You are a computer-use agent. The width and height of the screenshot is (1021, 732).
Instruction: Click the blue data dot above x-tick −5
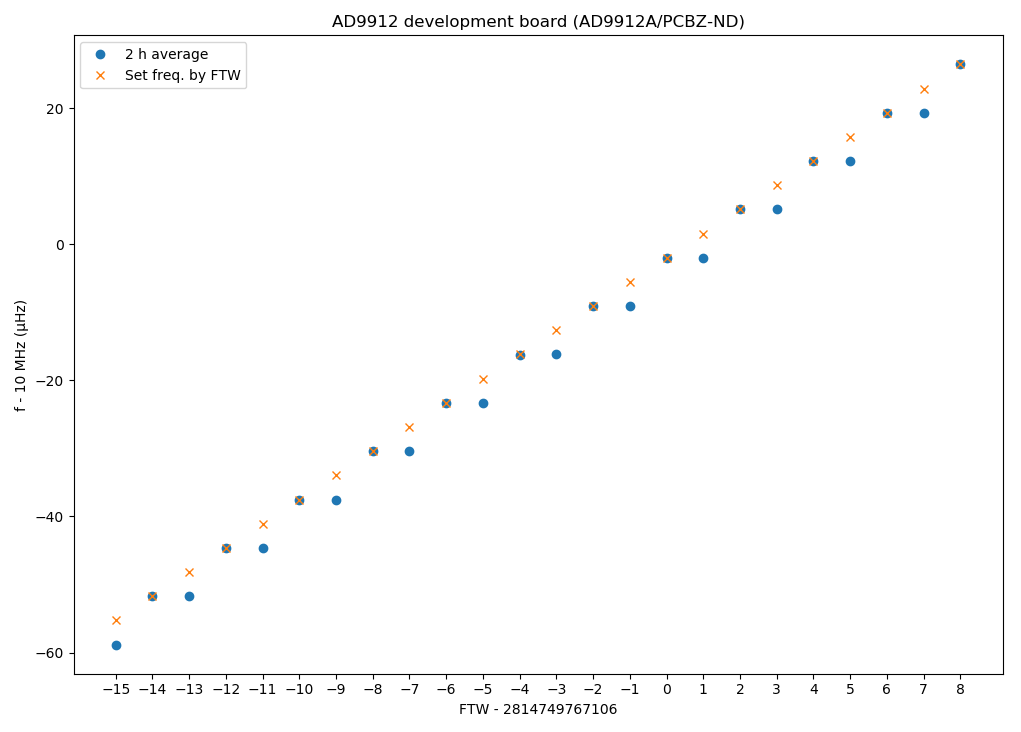[x=483, y=404]
